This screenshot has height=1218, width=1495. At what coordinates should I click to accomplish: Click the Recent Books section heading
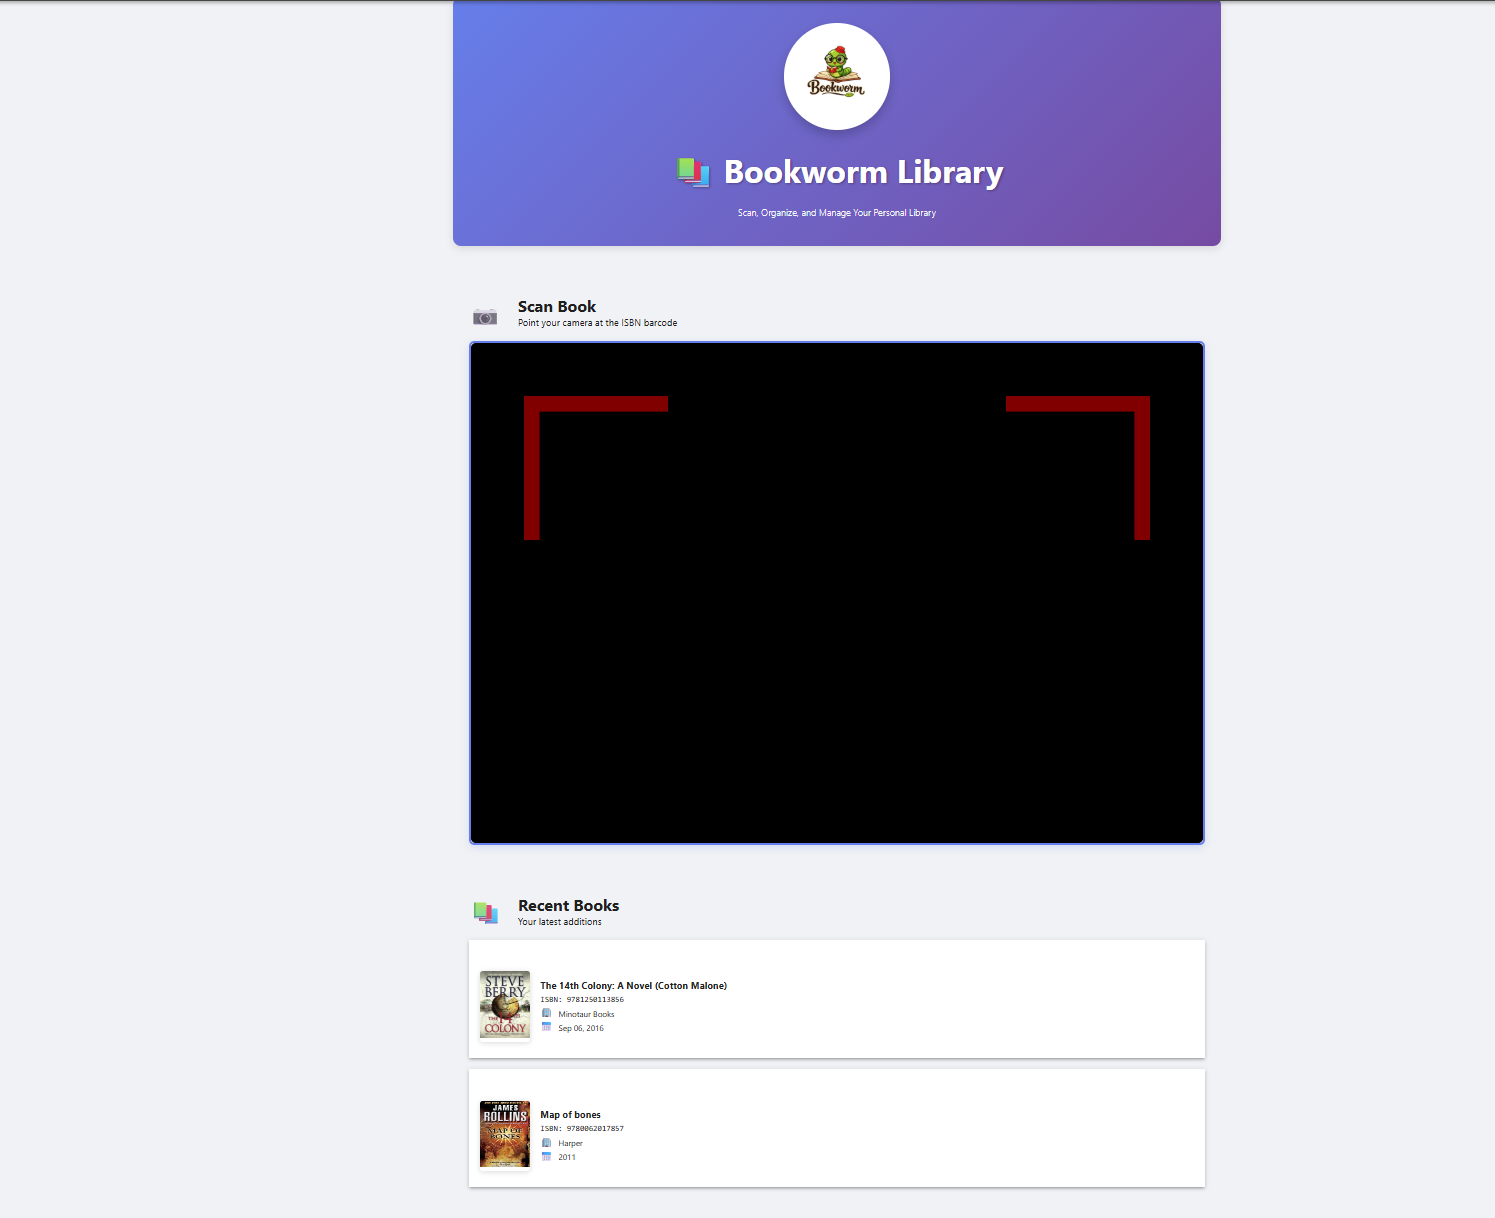(x=568, y=905)
